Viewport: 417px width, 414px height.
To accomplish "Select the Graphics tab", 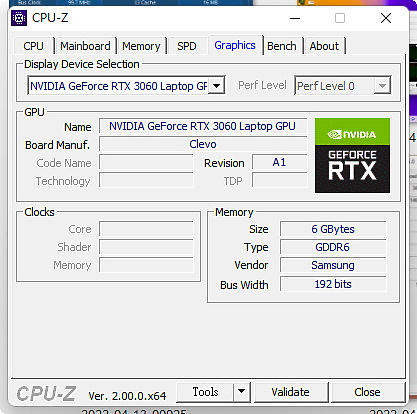I will click(235, 45).
